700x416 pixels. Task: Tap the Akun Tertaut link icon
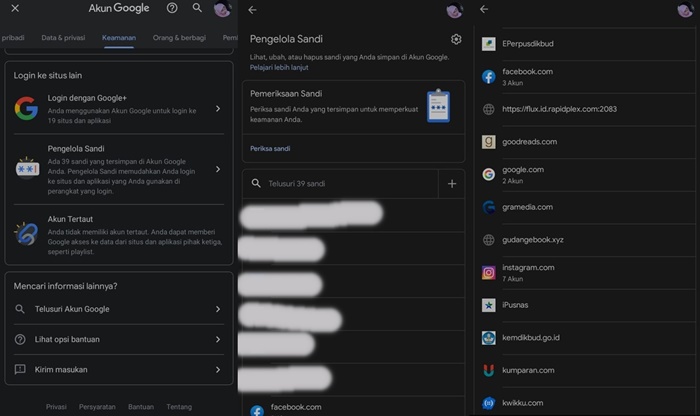(x=27, y=233)
